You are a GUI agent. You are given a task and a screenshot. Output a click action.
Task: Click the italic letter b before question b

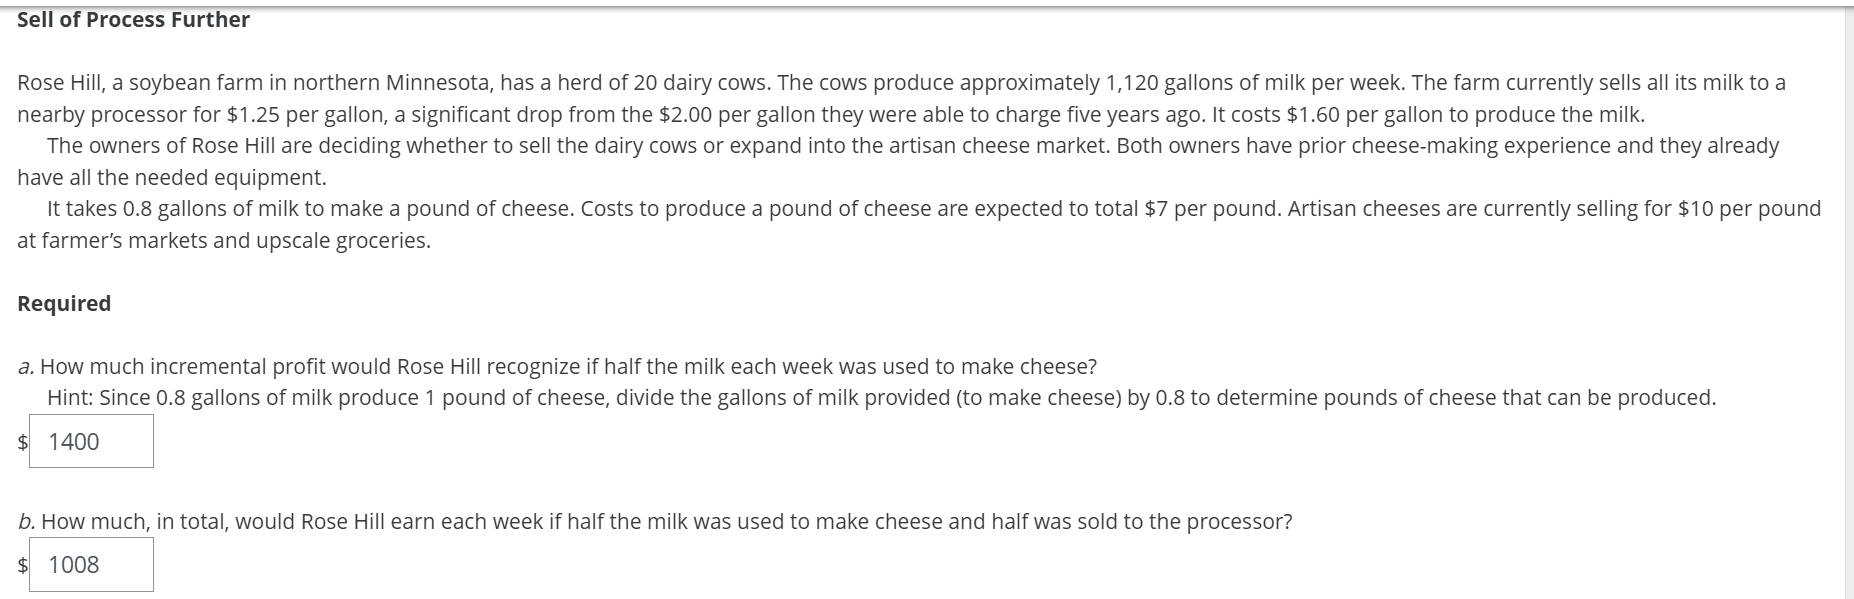24,519
